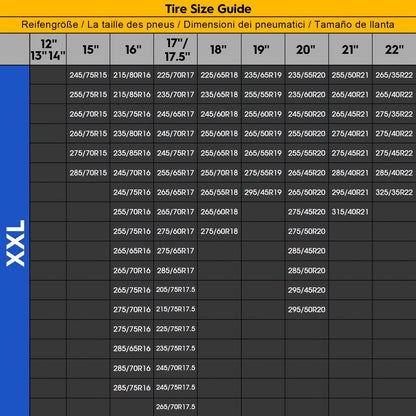
Task: Click the multilingual Reifengröße subtitle bar
Action: click(x=208, y=25)
